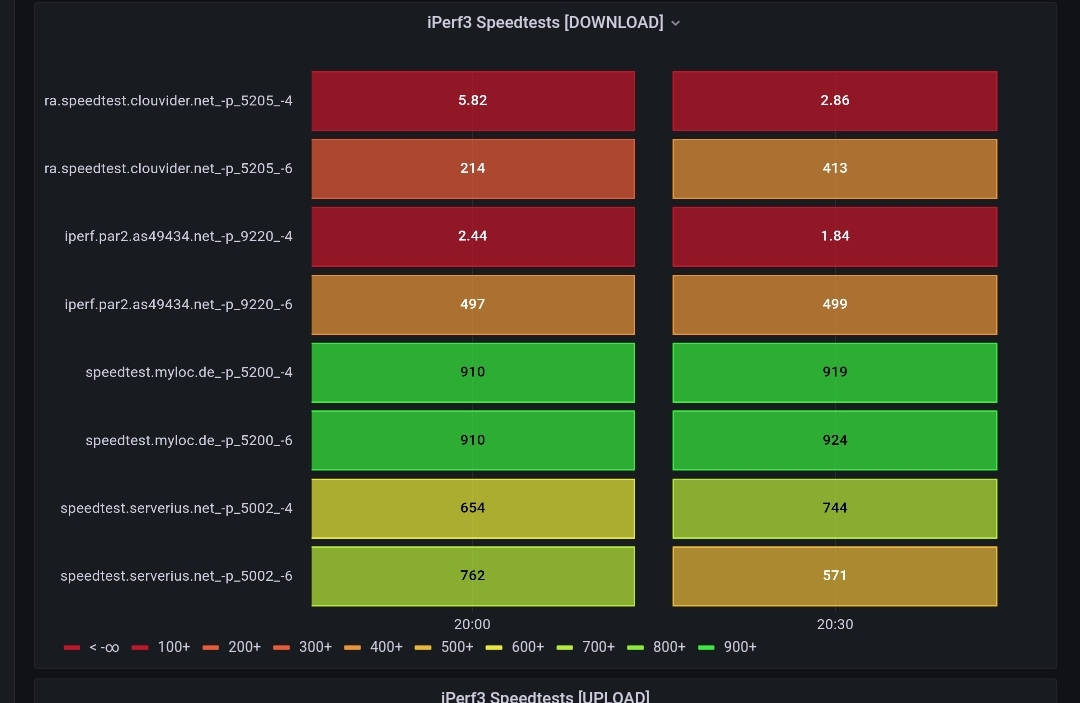Select the 413 heatmap cell
The image size is (1080, 703).
click(x=835, y=169)
